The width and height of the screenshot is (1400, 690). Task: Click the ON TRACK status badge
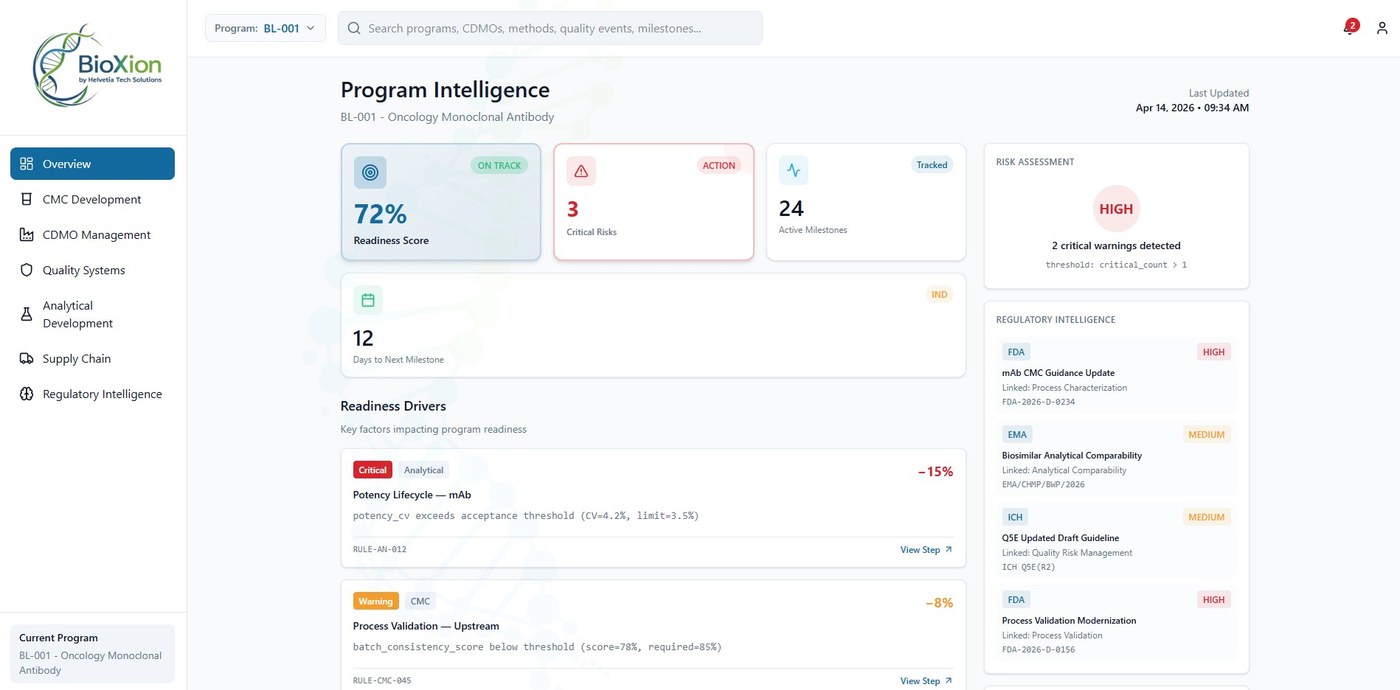(498, 165)
